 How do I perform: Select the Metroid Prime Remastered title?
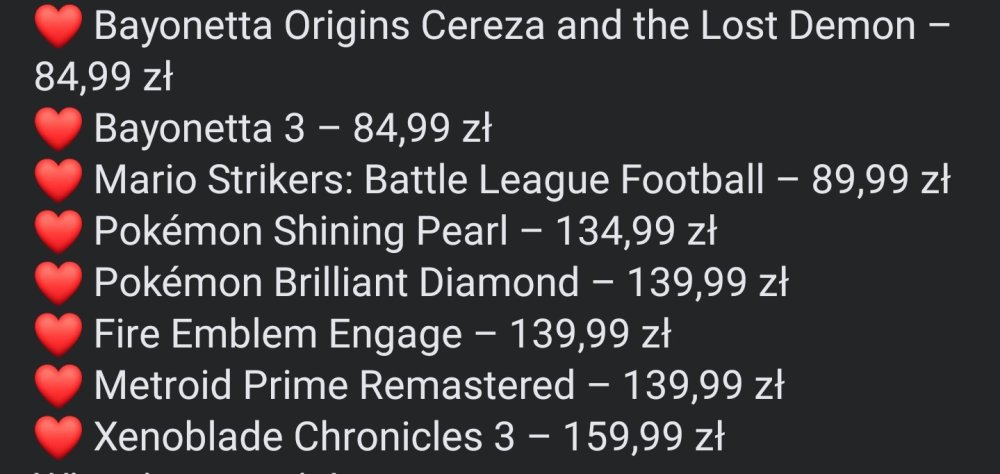coord(334,384)
